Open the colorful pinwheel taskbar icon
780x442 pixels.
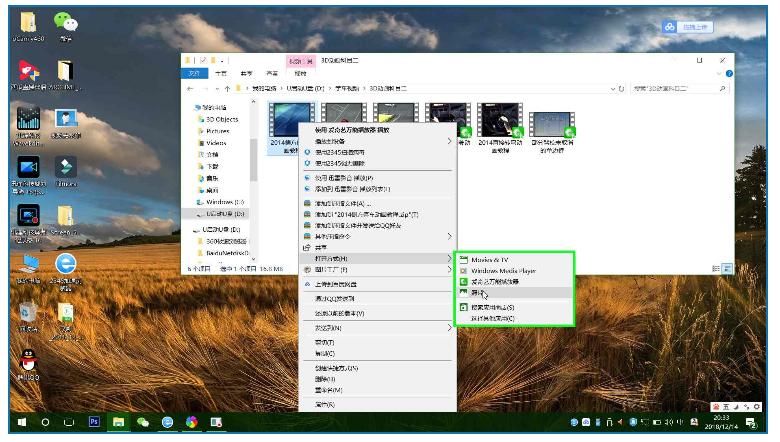192,422
